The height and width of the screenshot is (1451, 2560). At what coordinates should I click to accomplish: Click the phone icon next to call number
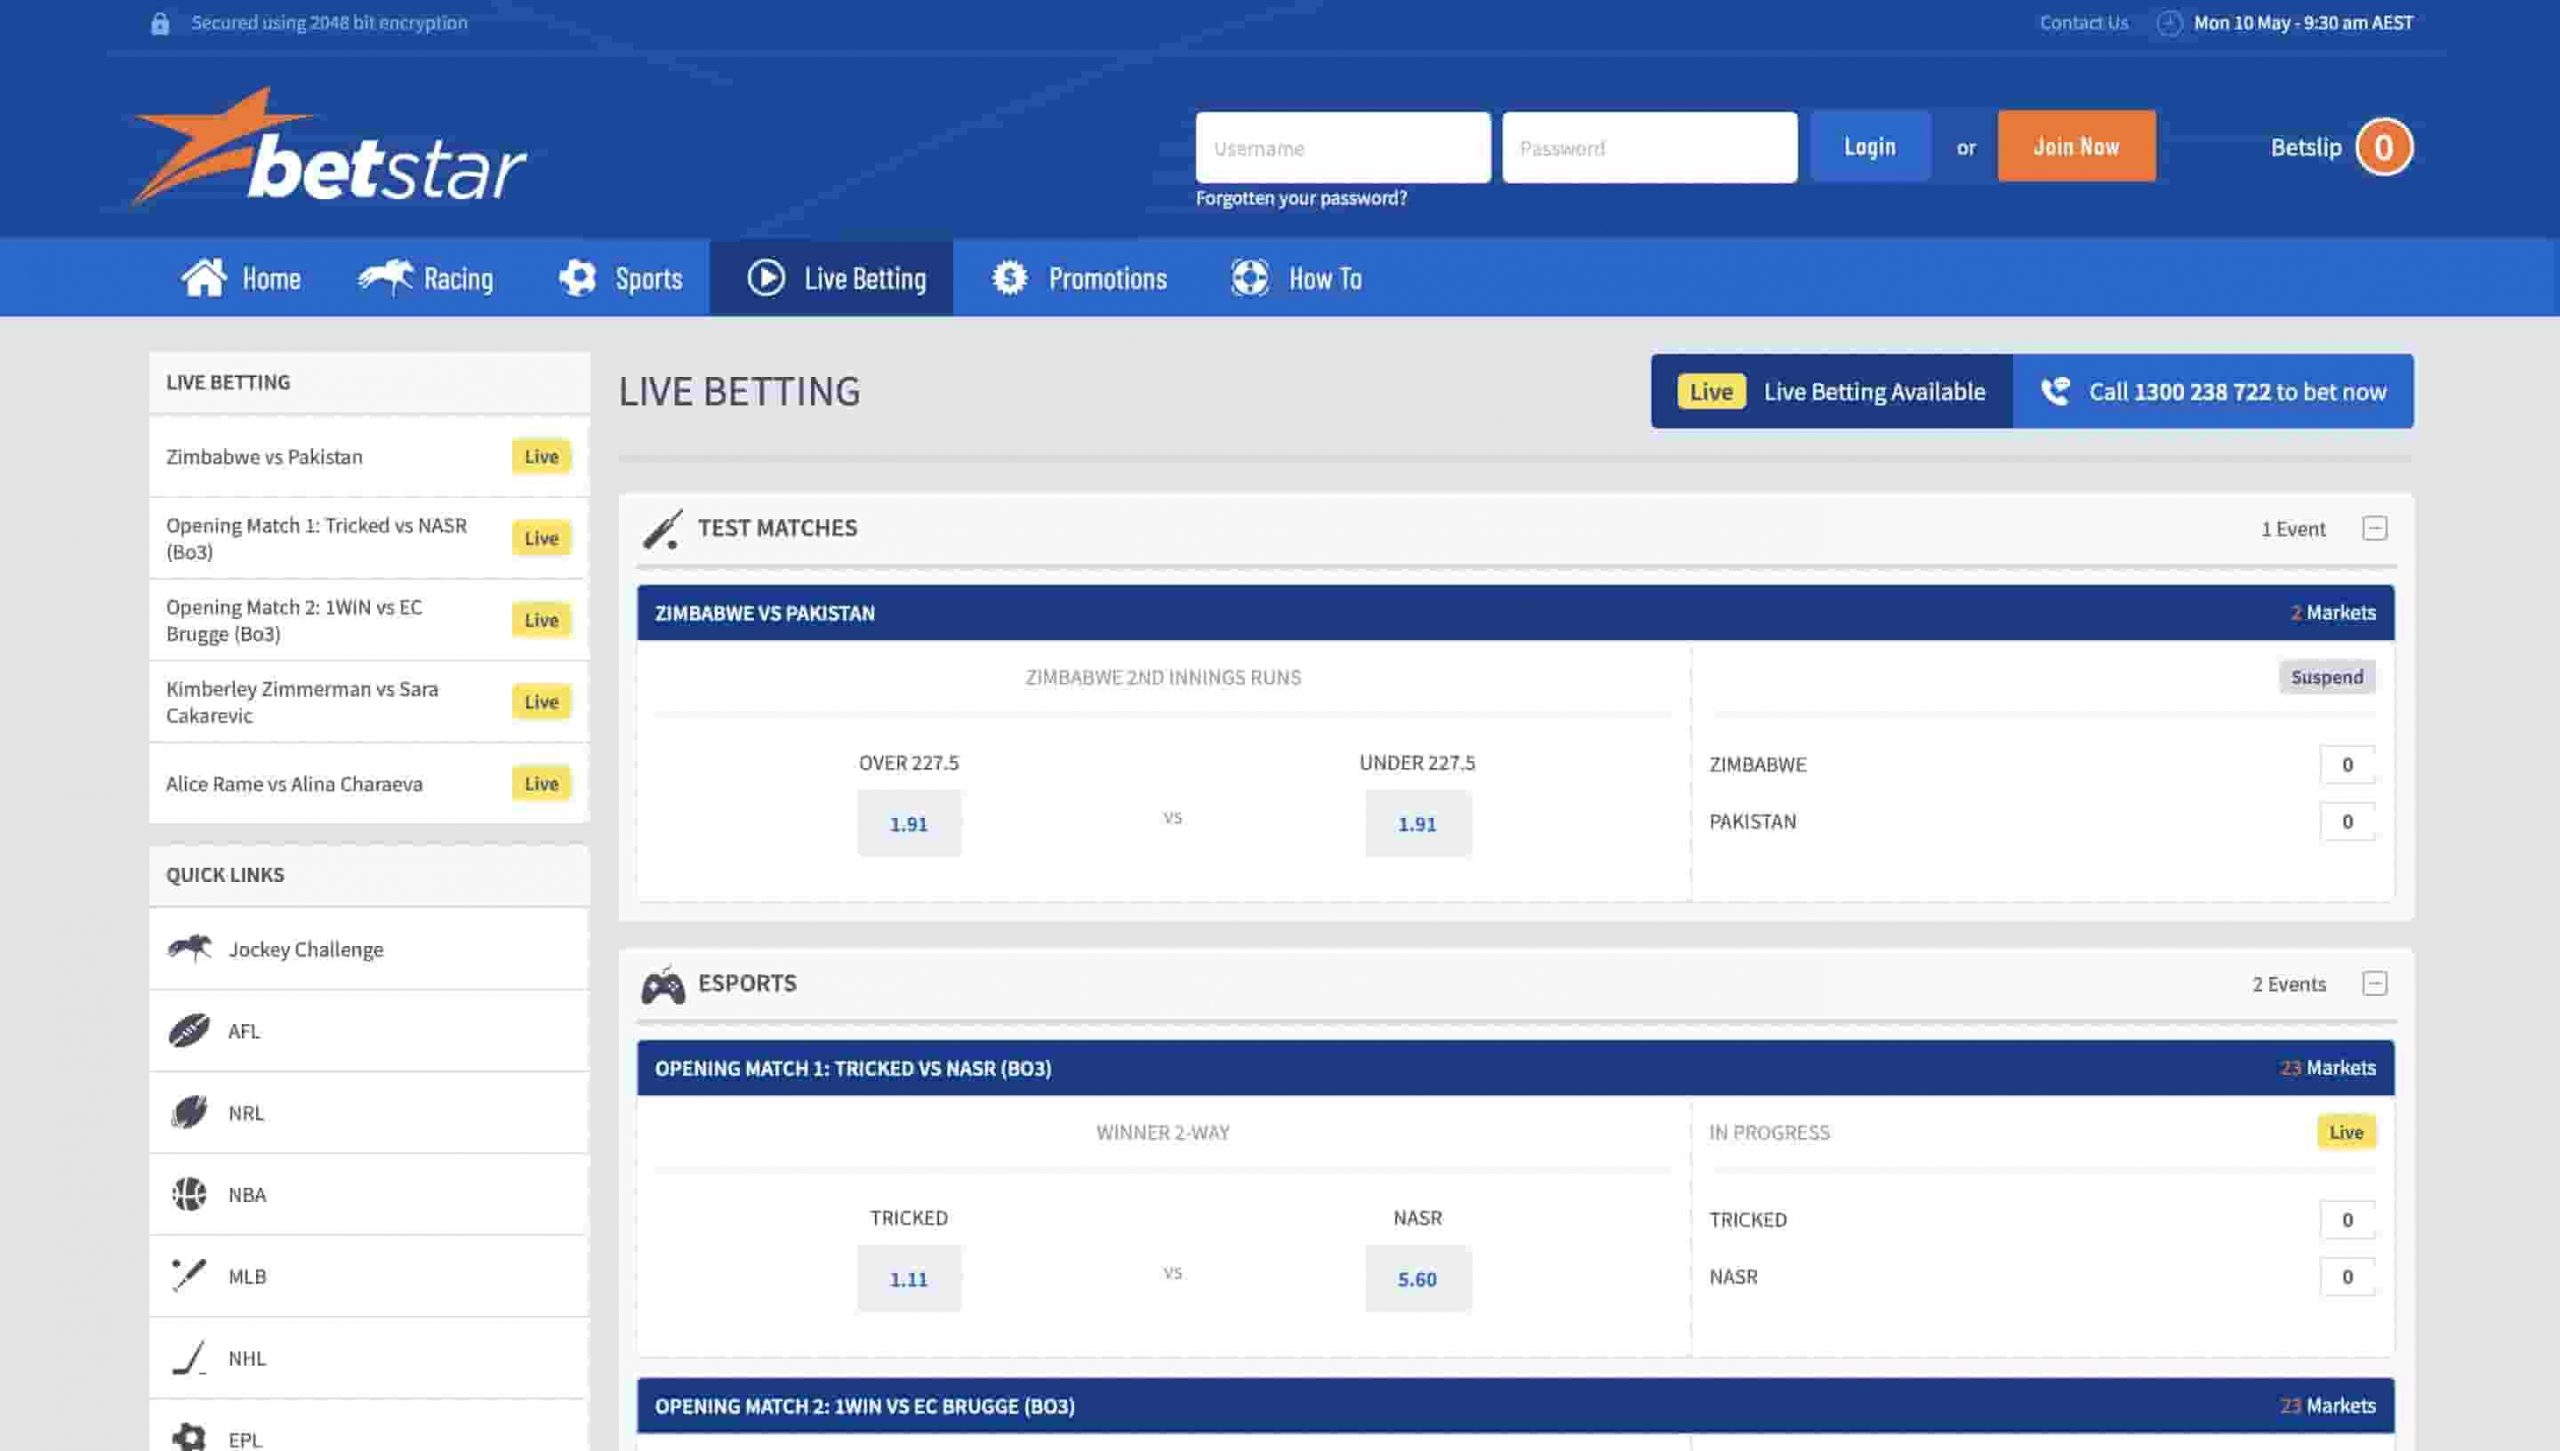[2055, 391]
